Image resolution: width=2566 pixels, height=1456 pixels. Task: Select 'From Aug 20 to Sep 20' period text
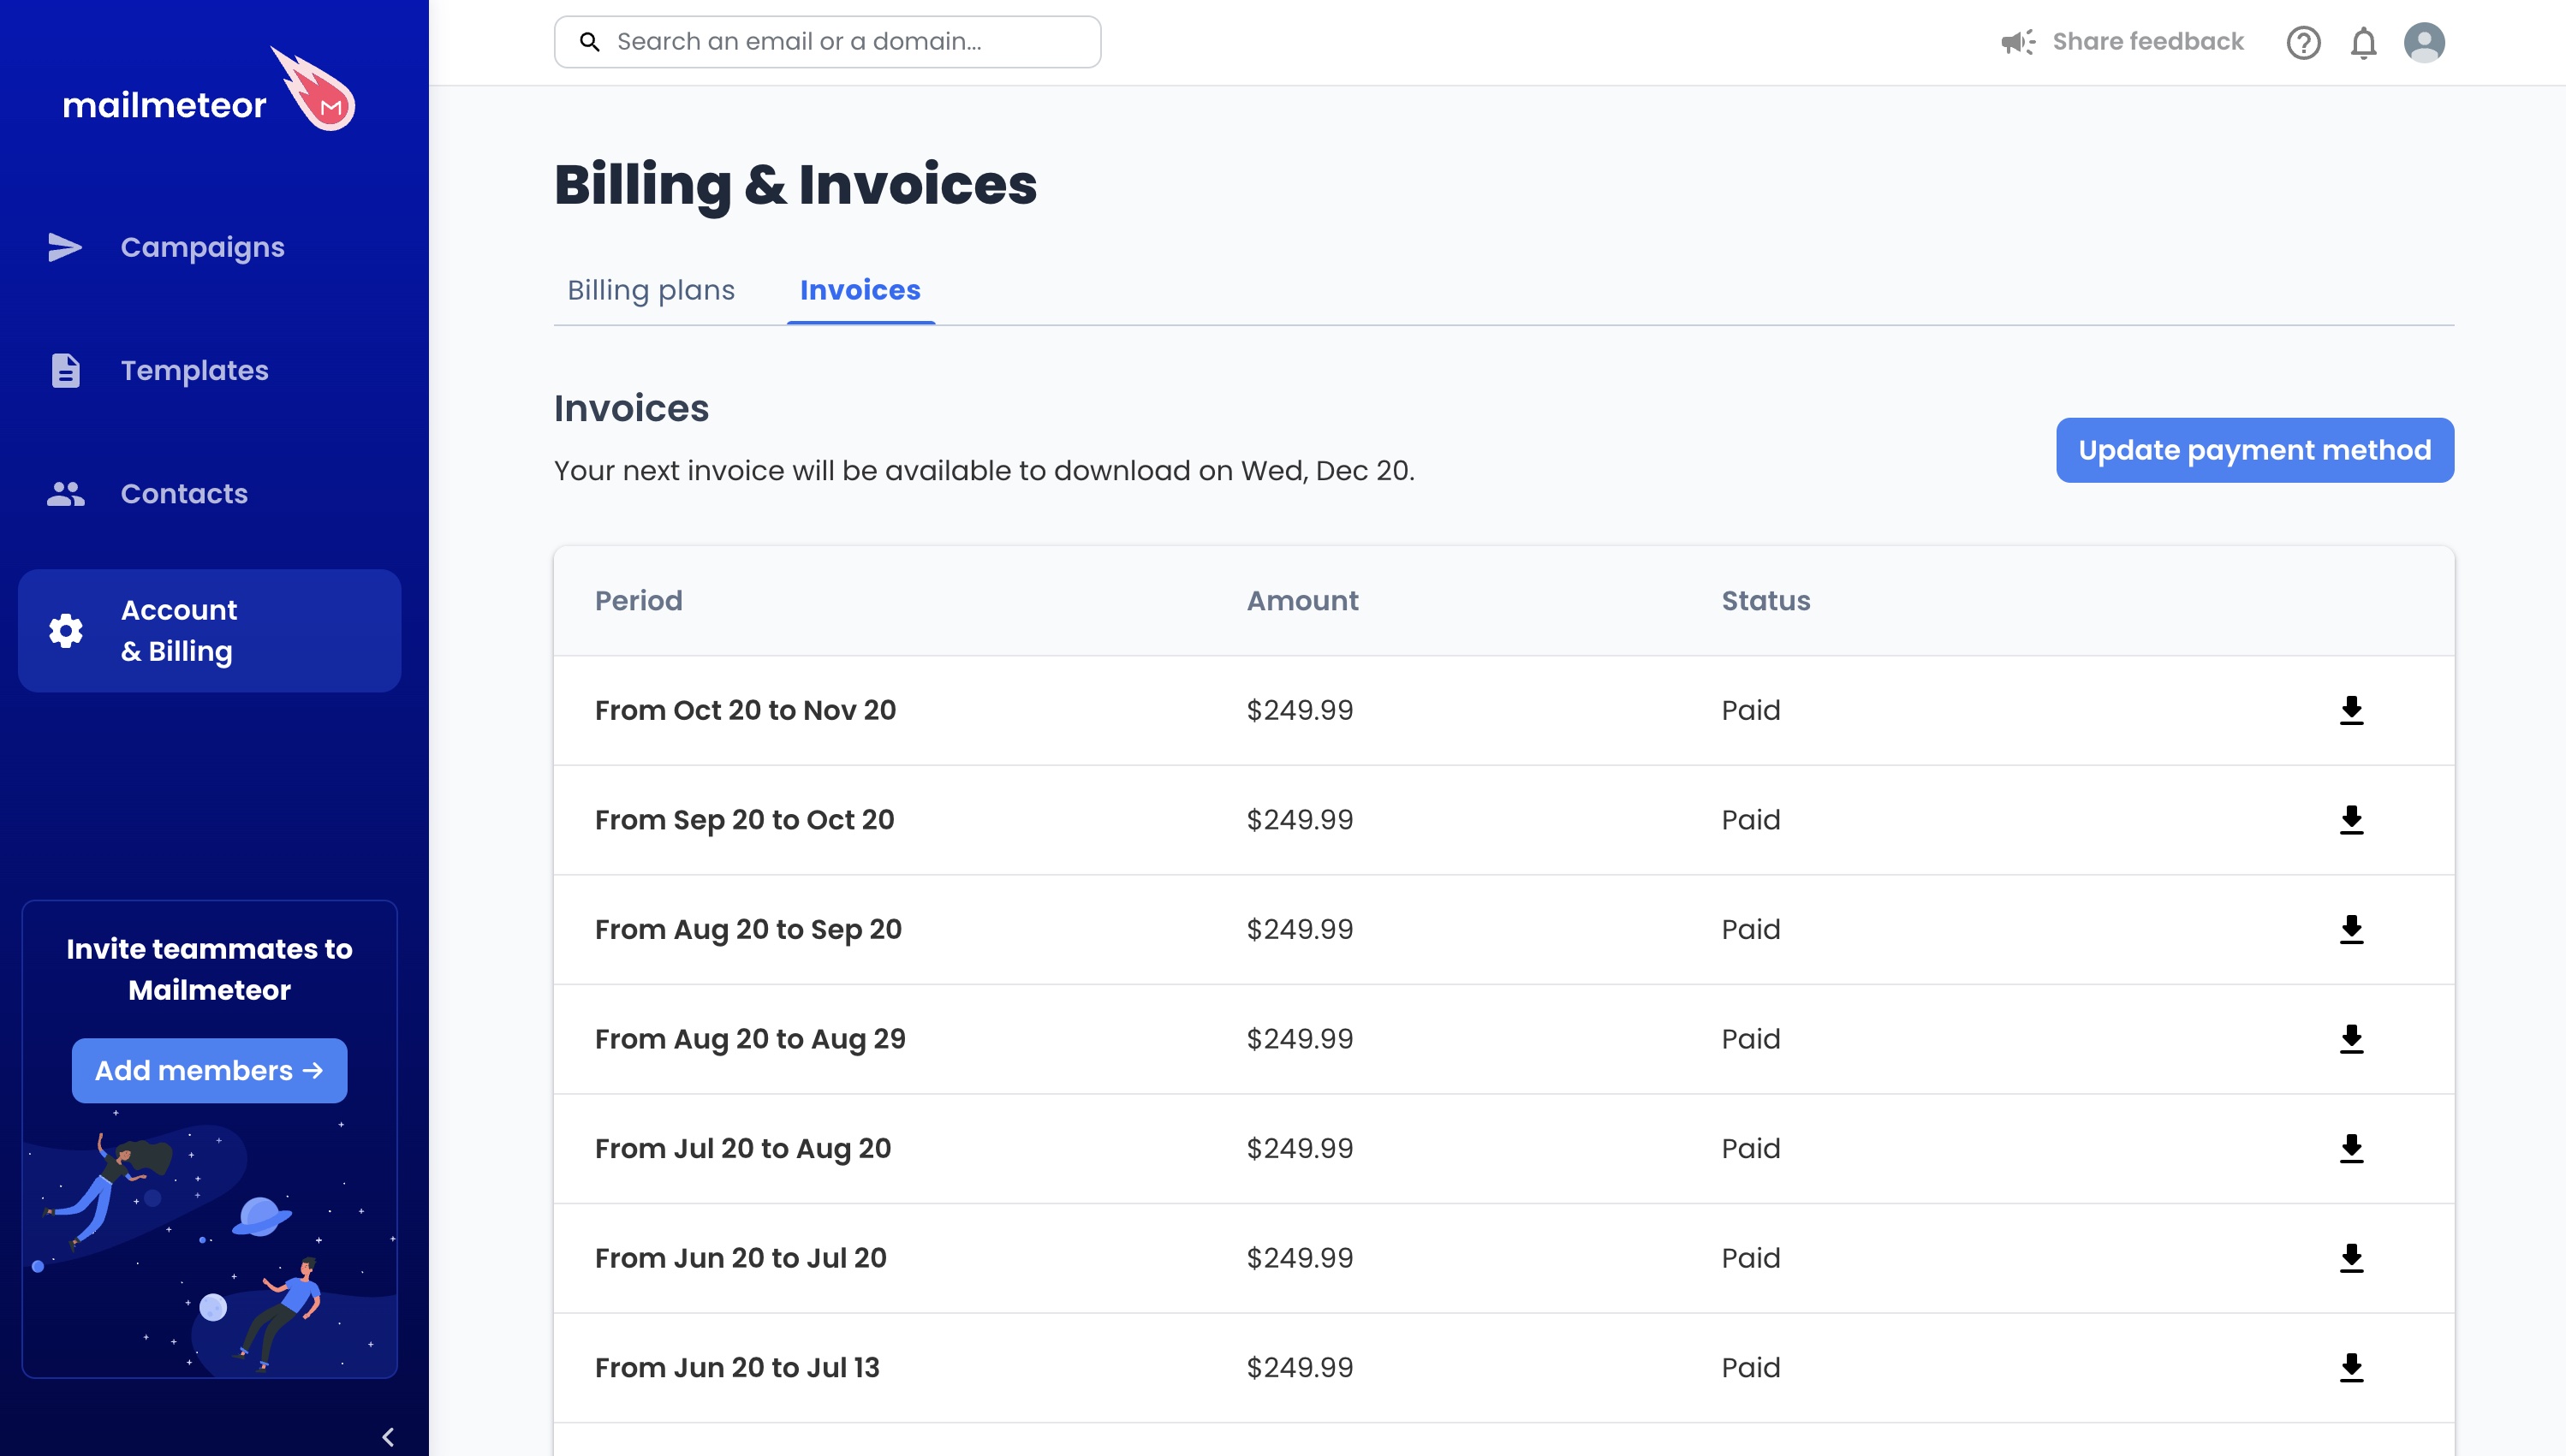pyautogui.click(x=748, y=929)
